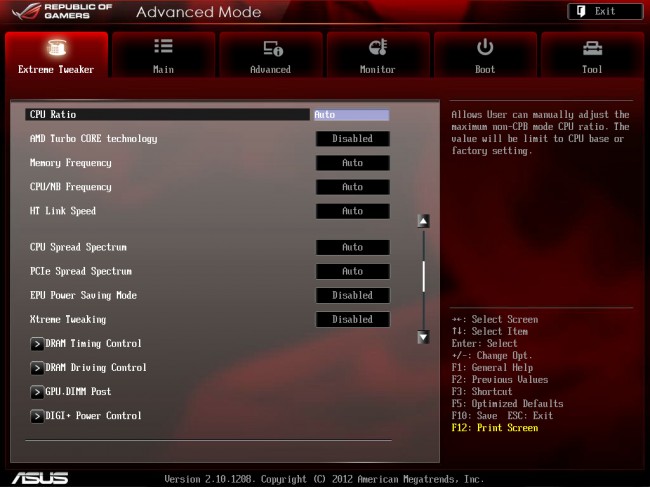Click the Exit door icon

(x=581, y=11)
